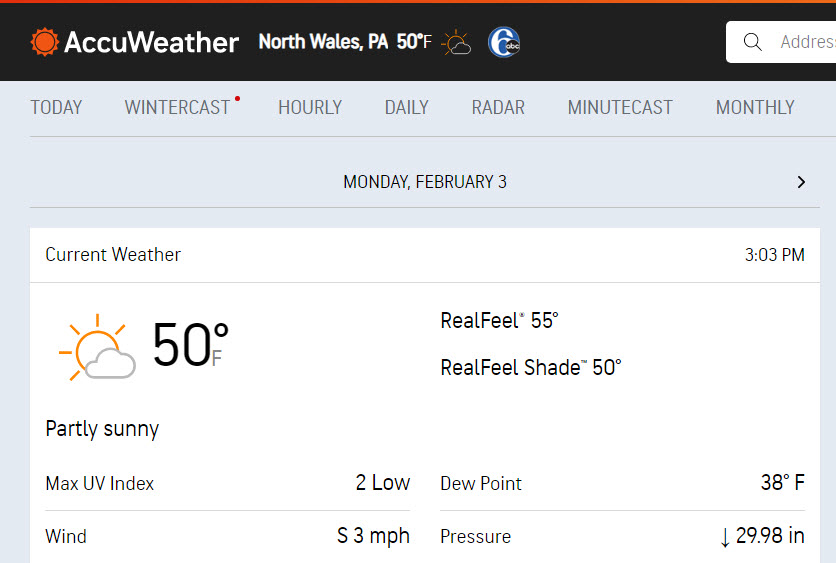Switch to the Hourly tab
Viewport: 836px width, 563px height.
[x=310, y=108]
